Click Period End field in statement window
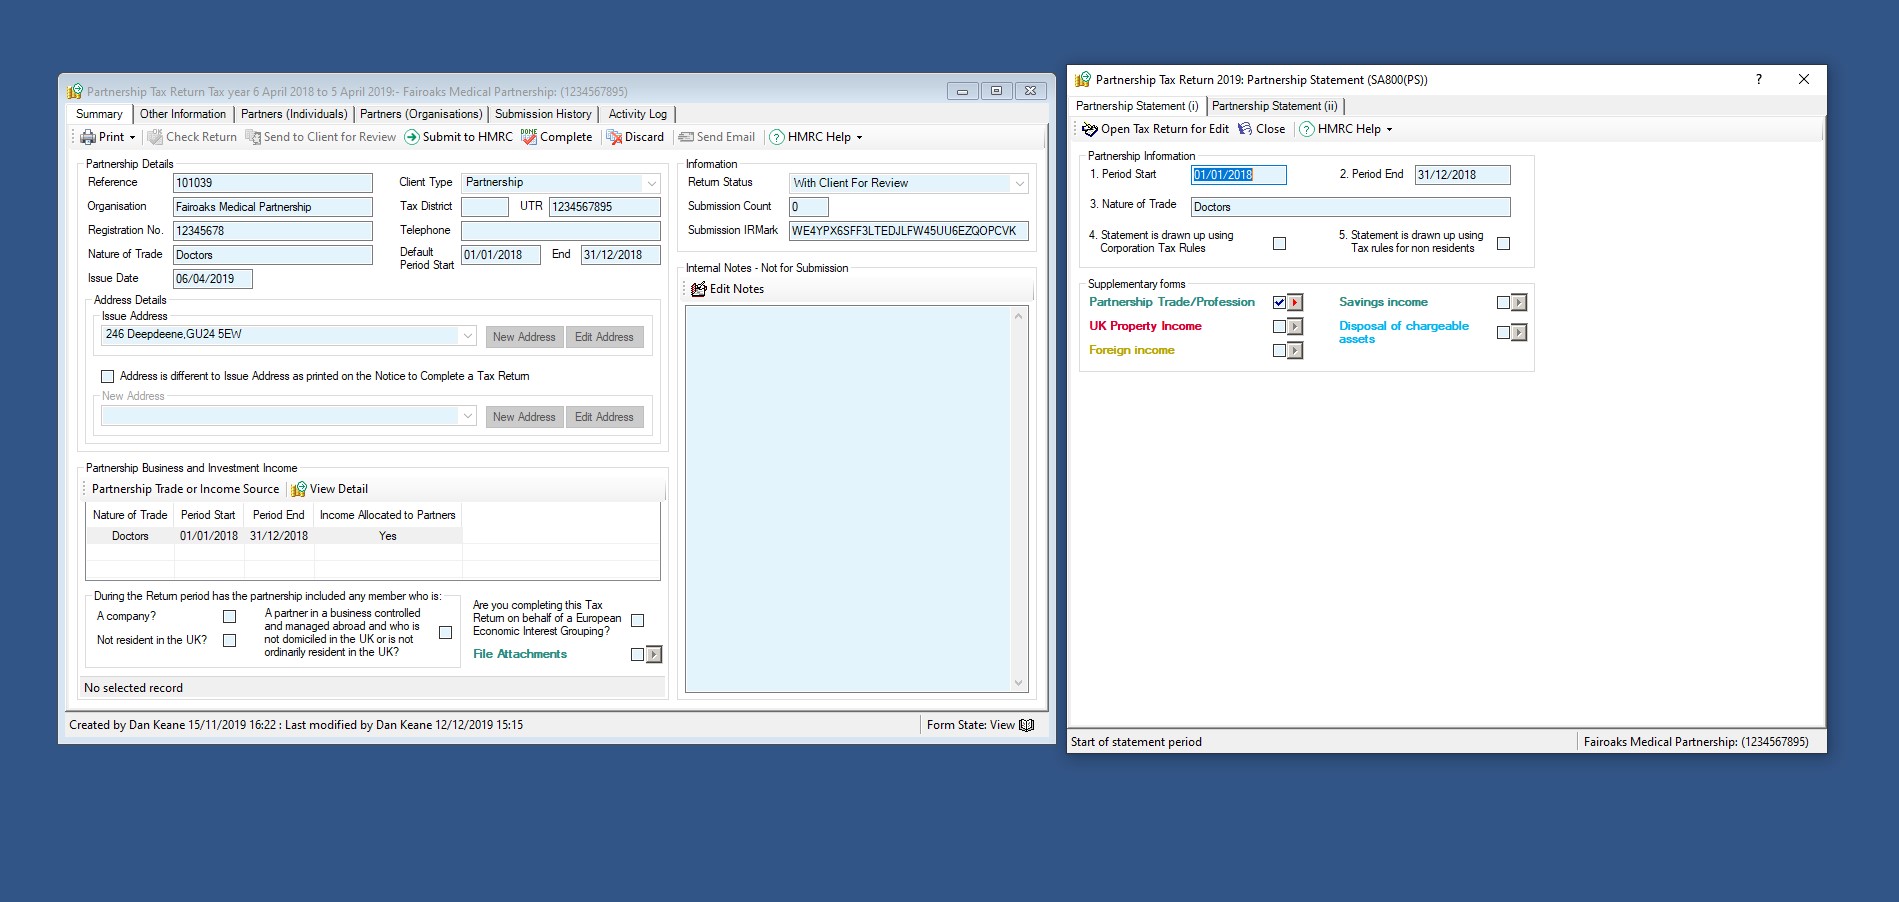Image resolution: width=1899 pixels, height=902 pixels. click(x=1463, y=175)
